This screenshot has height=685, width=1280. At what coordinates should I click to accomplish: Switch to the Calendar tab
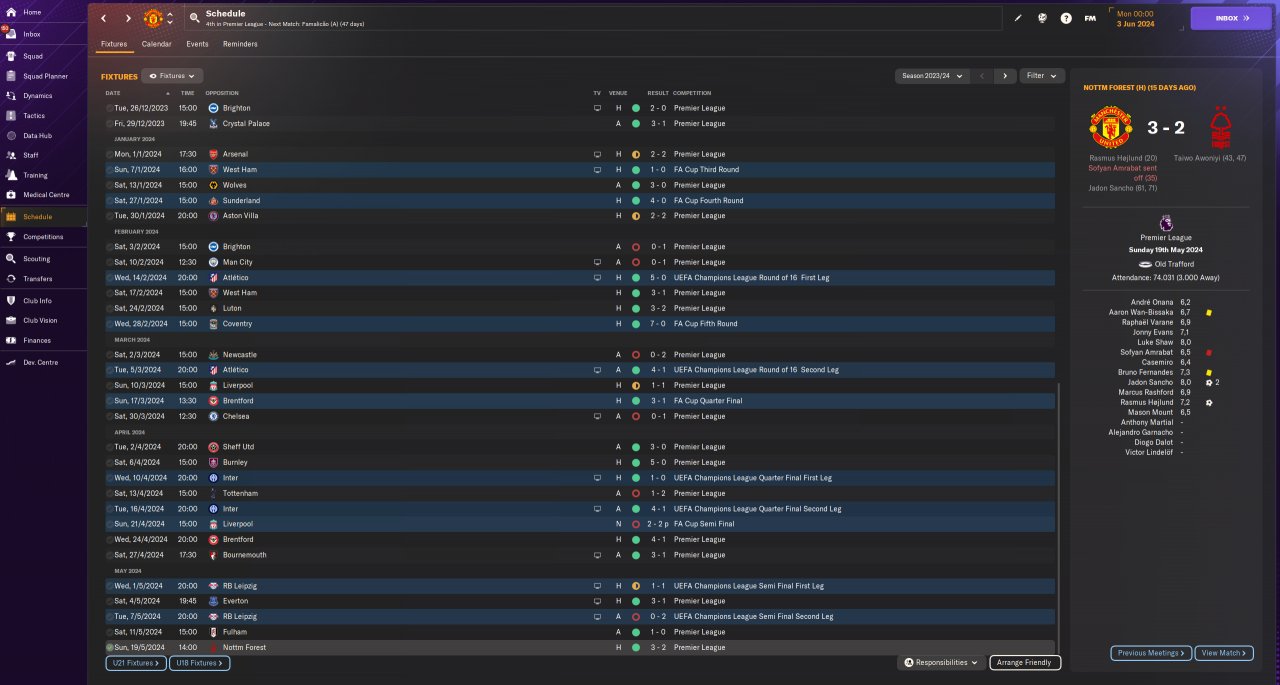[x=156, y=44]
